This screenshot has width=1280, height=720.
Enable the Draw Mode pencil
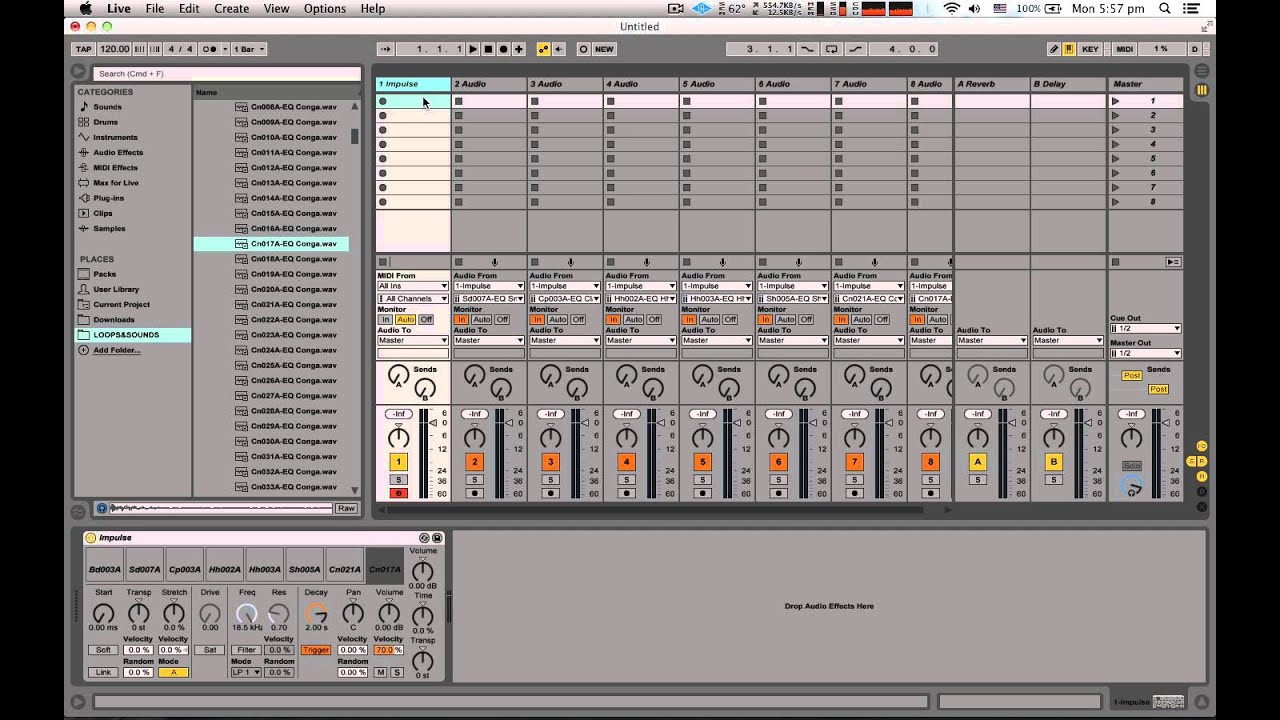(x=1054, y=49)
